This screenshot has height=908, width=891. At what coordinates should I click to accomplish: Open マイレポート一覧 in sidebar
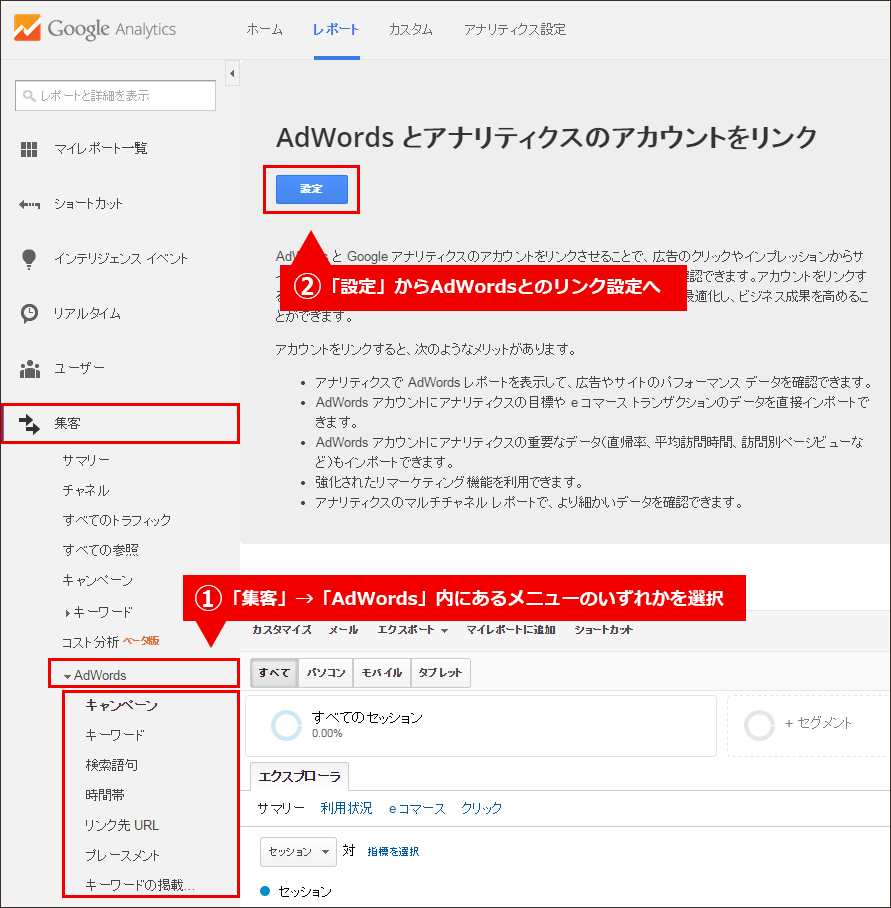tap(101, 149)
